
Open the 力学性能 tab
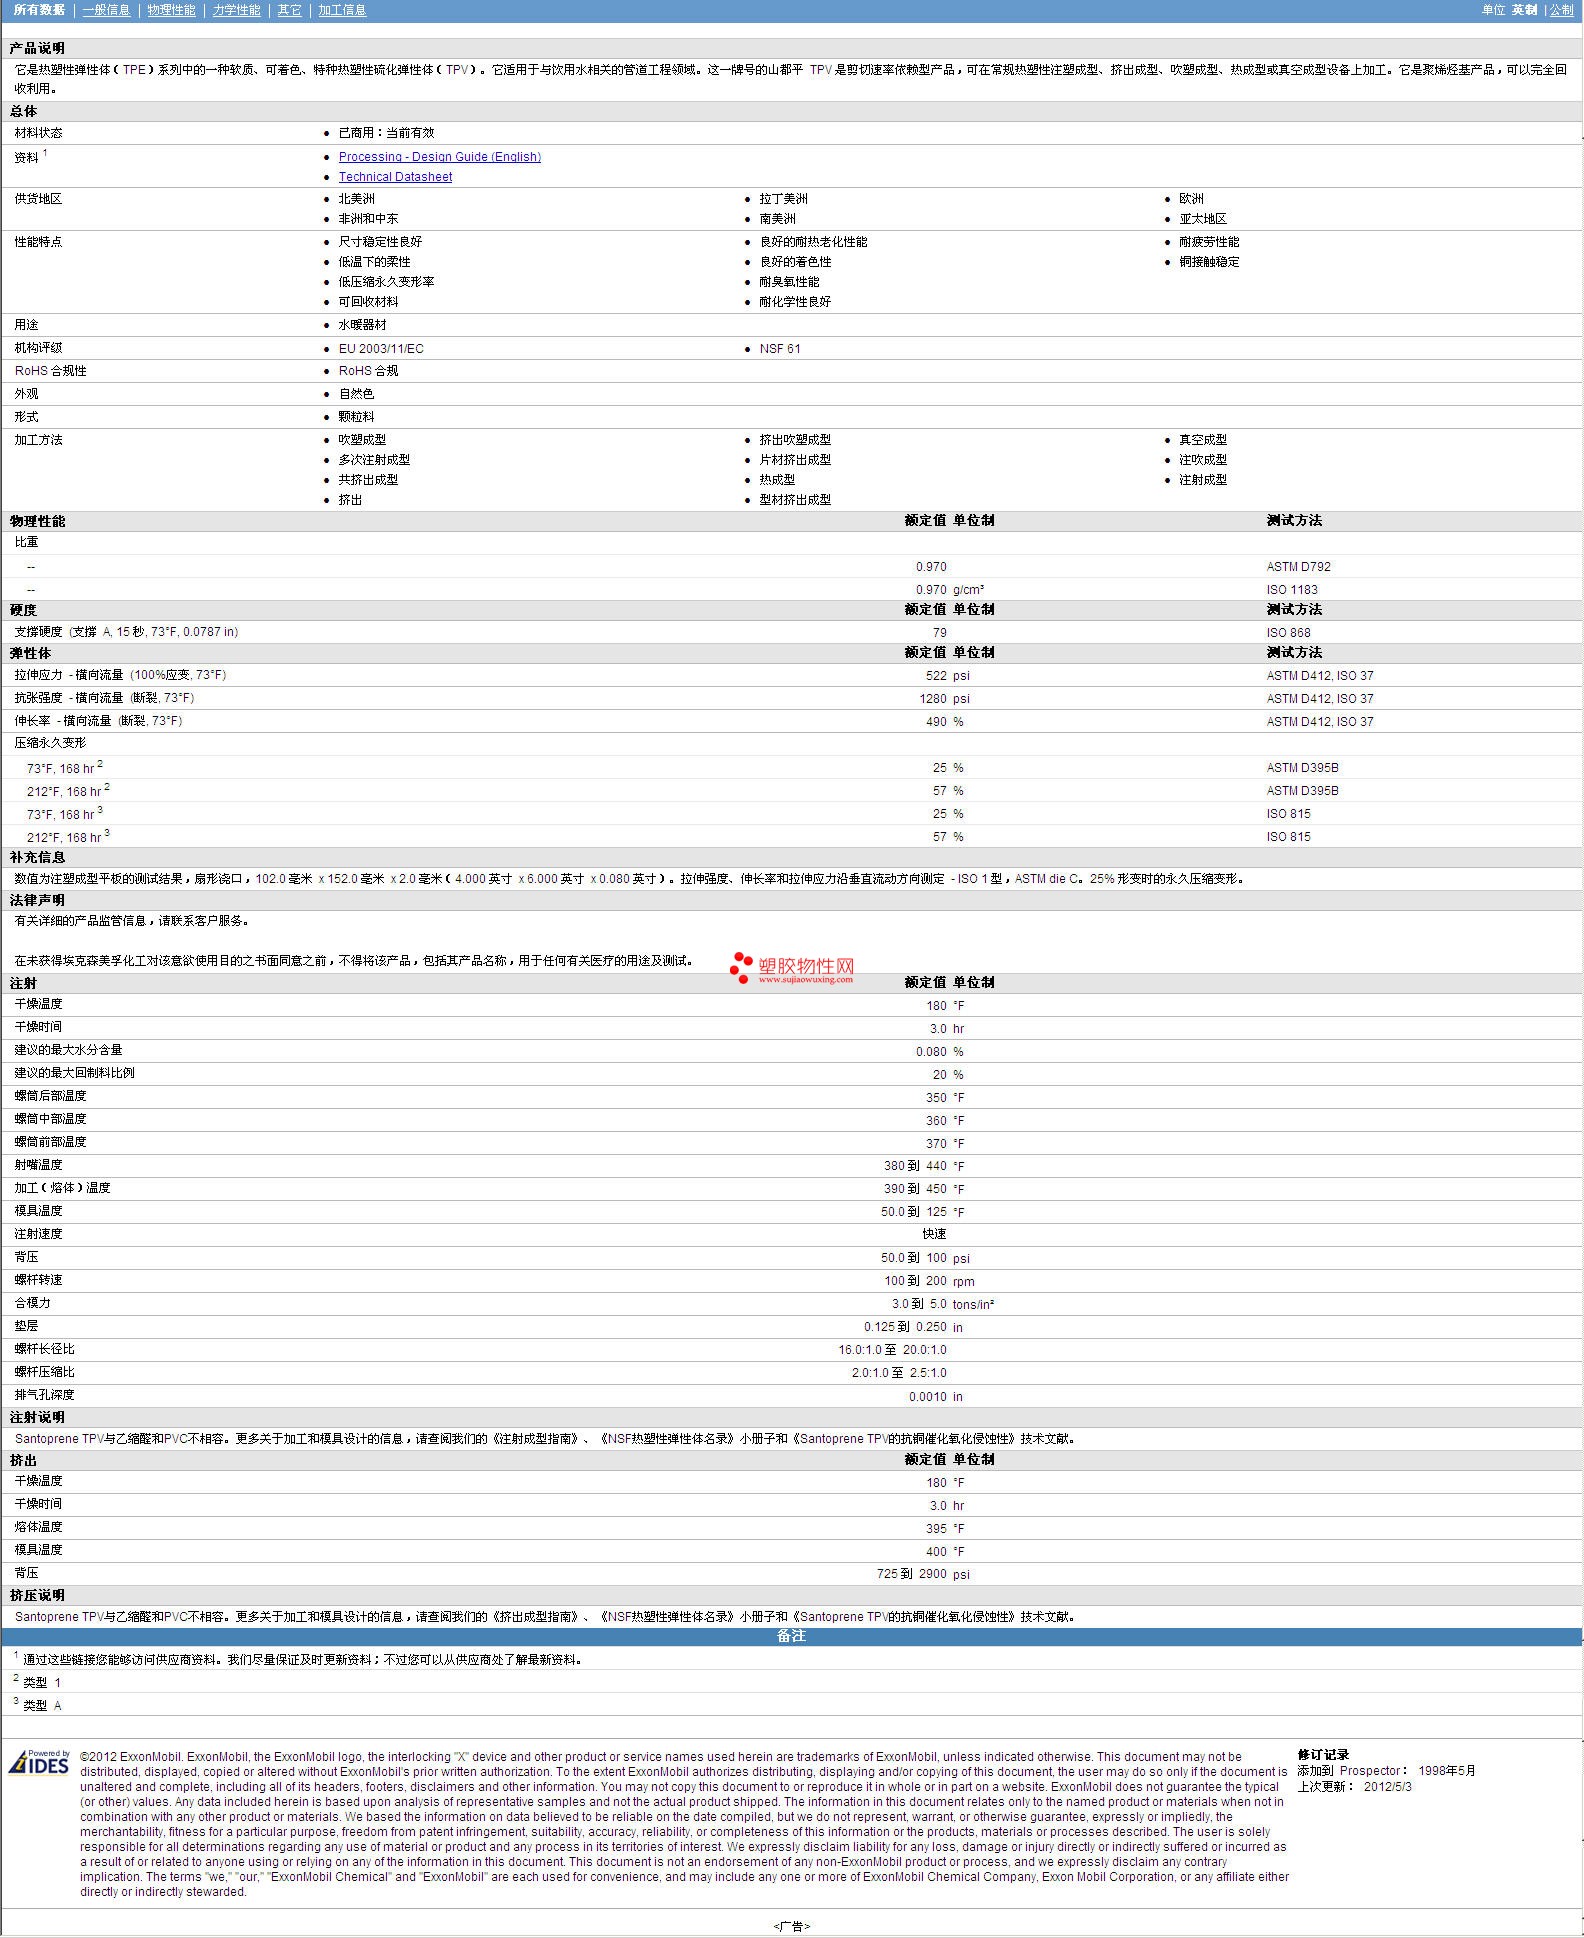[x=236, y=10]
